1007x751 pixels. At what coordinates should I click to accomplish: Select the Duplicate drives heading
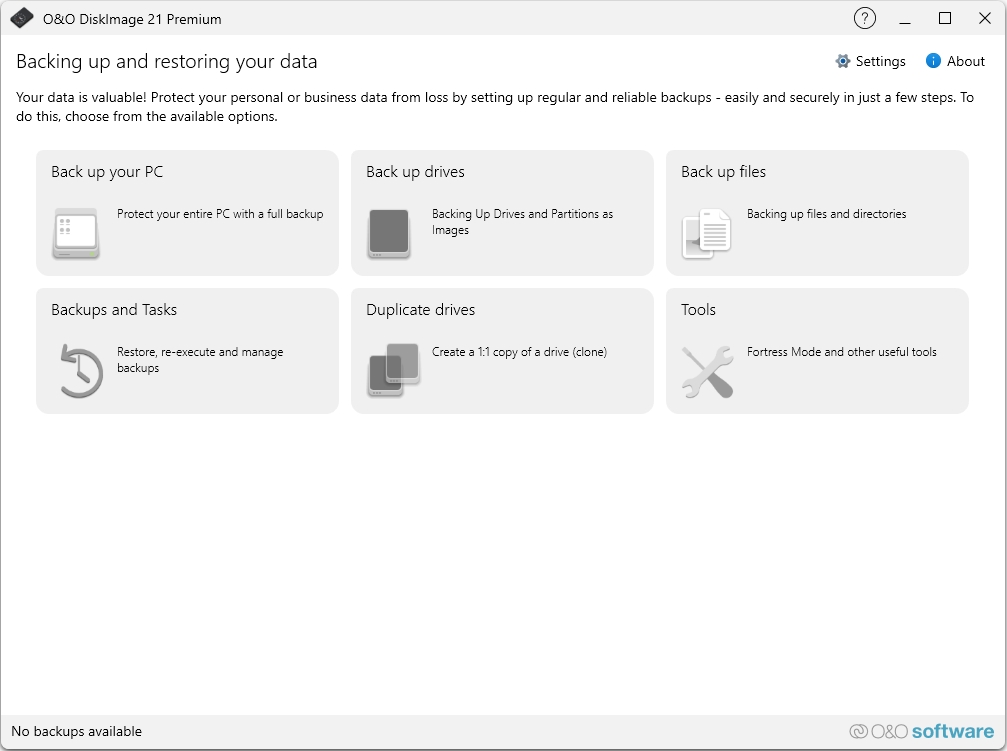420,310
